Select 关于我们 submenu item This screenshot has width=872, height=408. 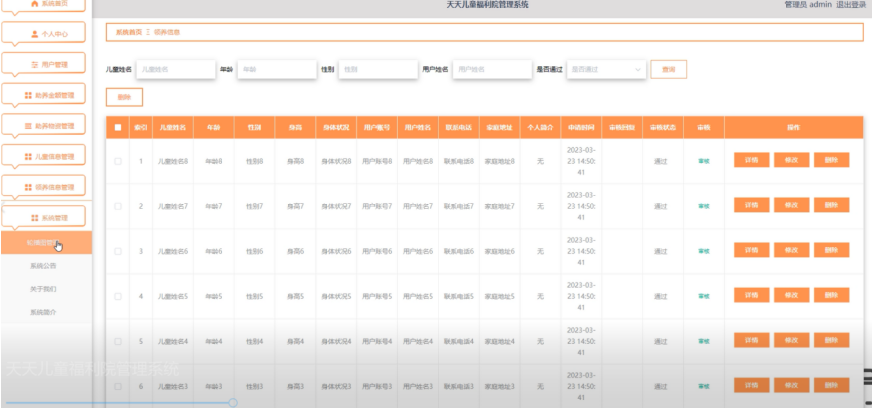coord(43,289)
